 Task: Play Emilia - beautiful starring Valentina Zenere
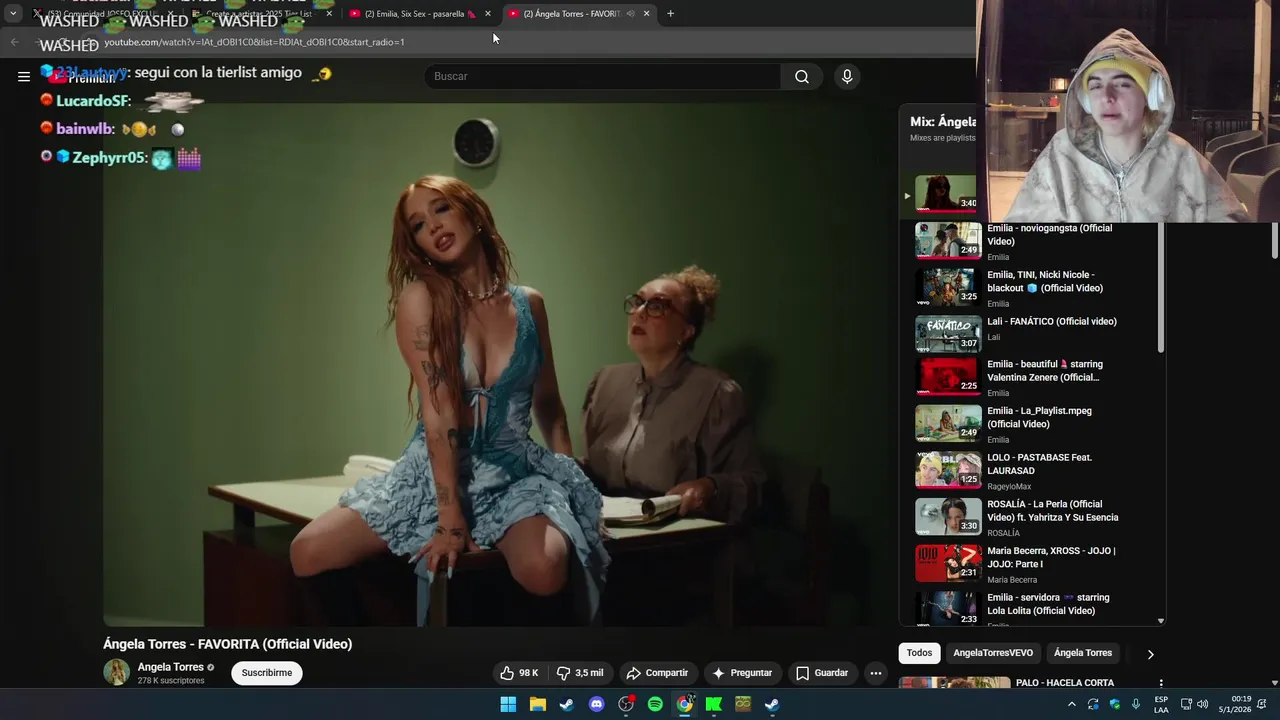point(1030,380)
